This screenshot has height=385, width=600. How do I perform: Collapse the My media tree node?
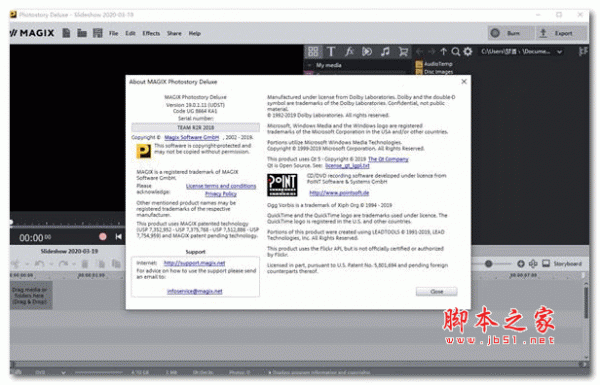click(x=310, y=65)
